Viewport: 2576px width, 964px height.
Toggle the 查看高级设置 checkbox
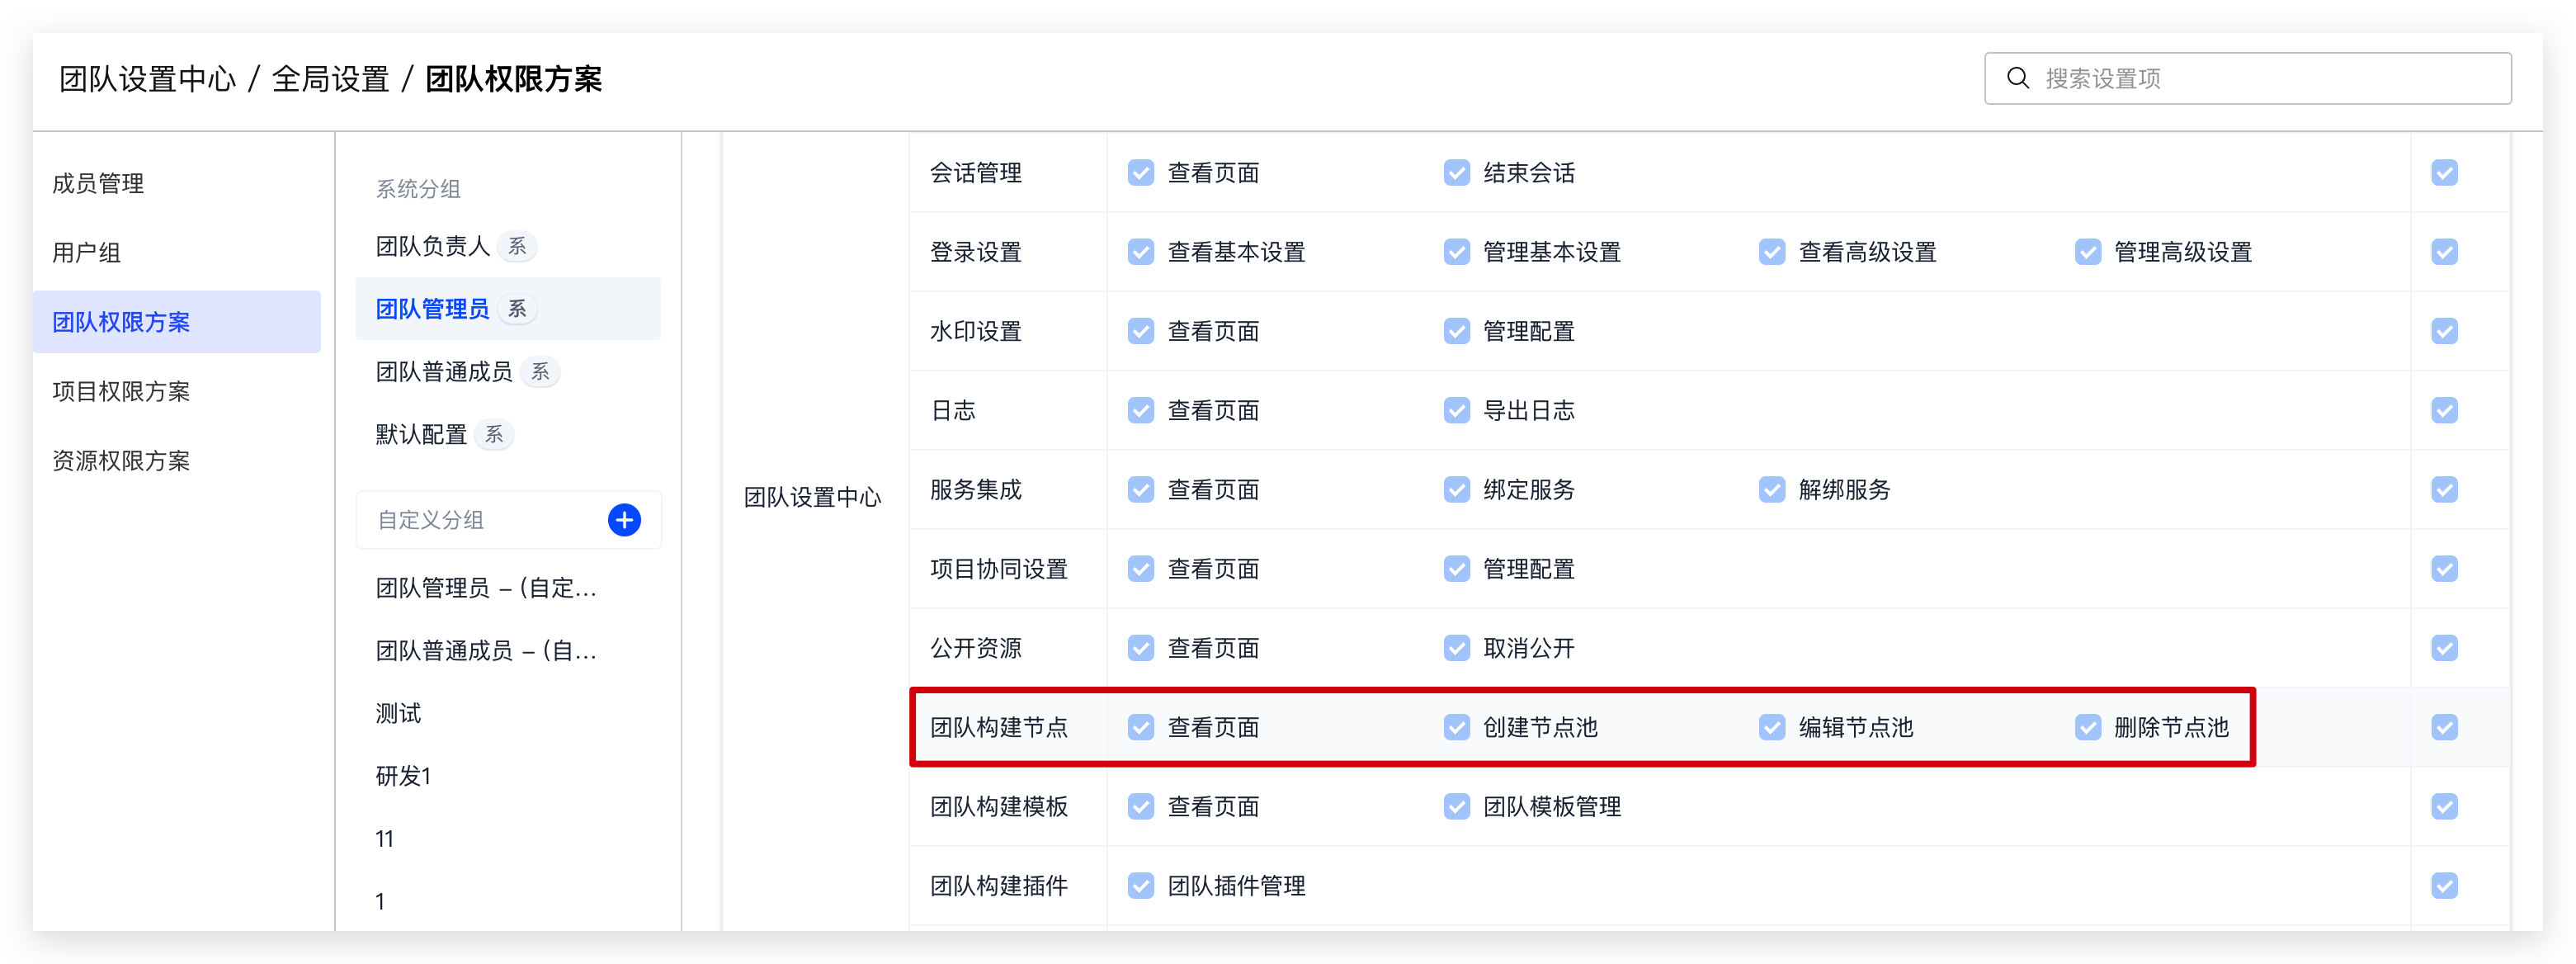pos(1772,252)
